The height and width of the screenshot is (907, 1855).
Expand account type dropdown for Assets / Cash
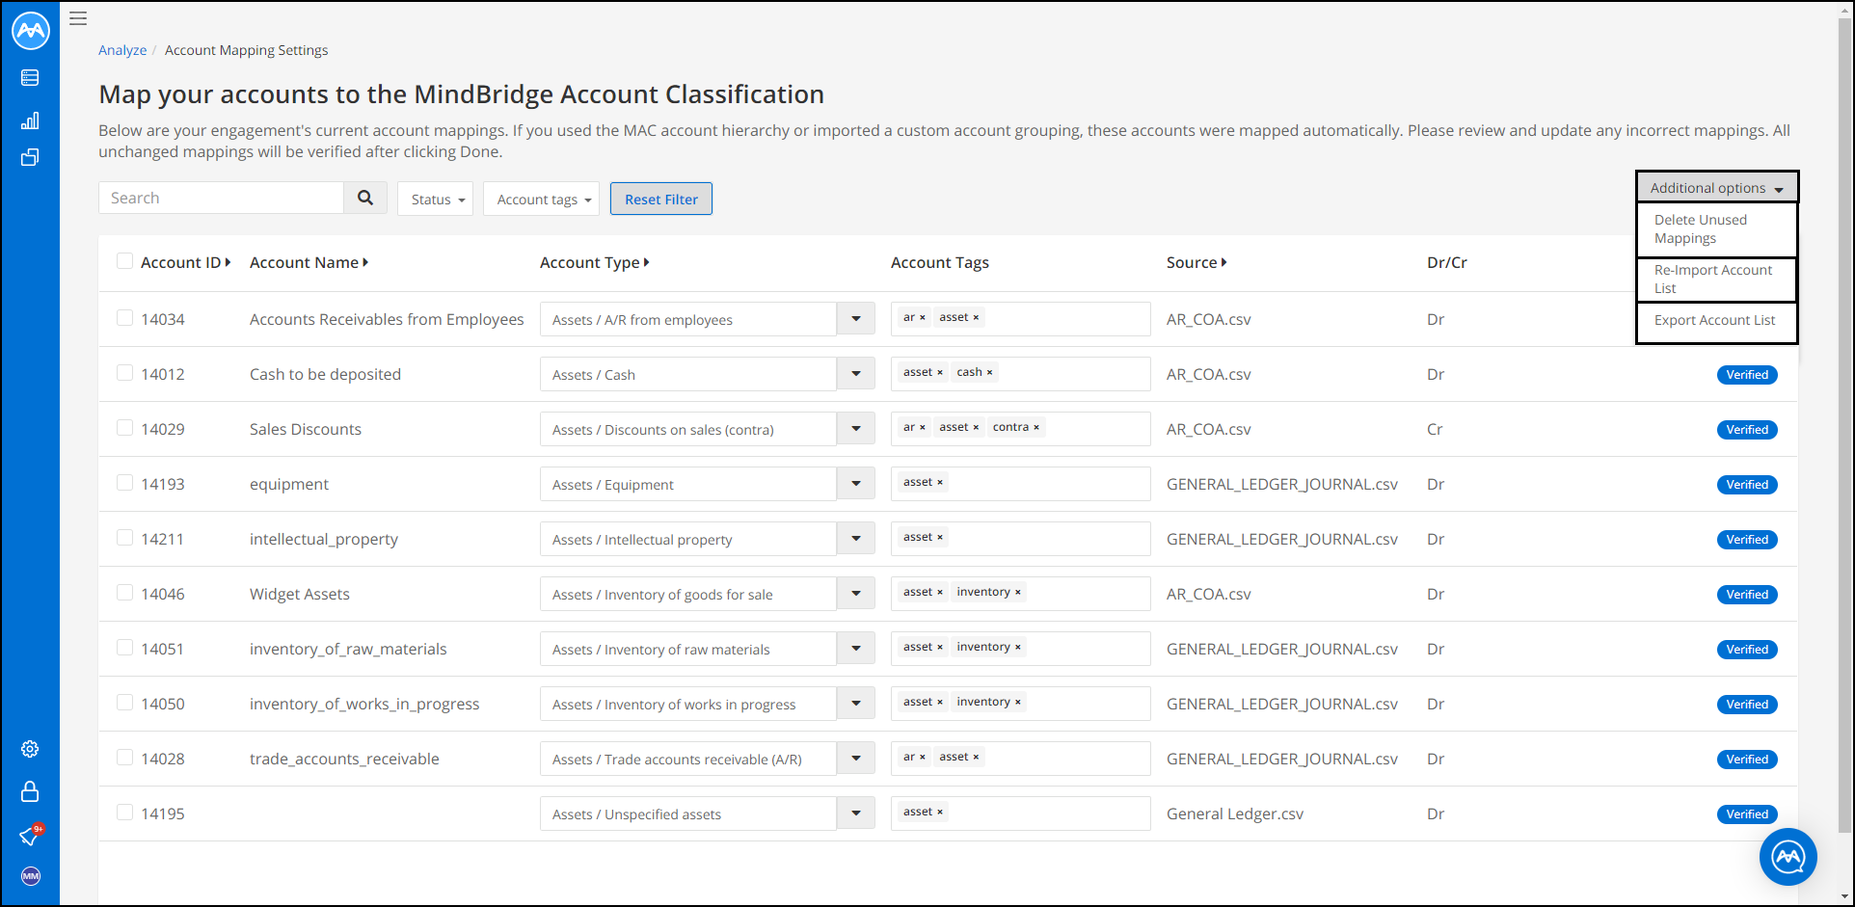coord(856,374)
